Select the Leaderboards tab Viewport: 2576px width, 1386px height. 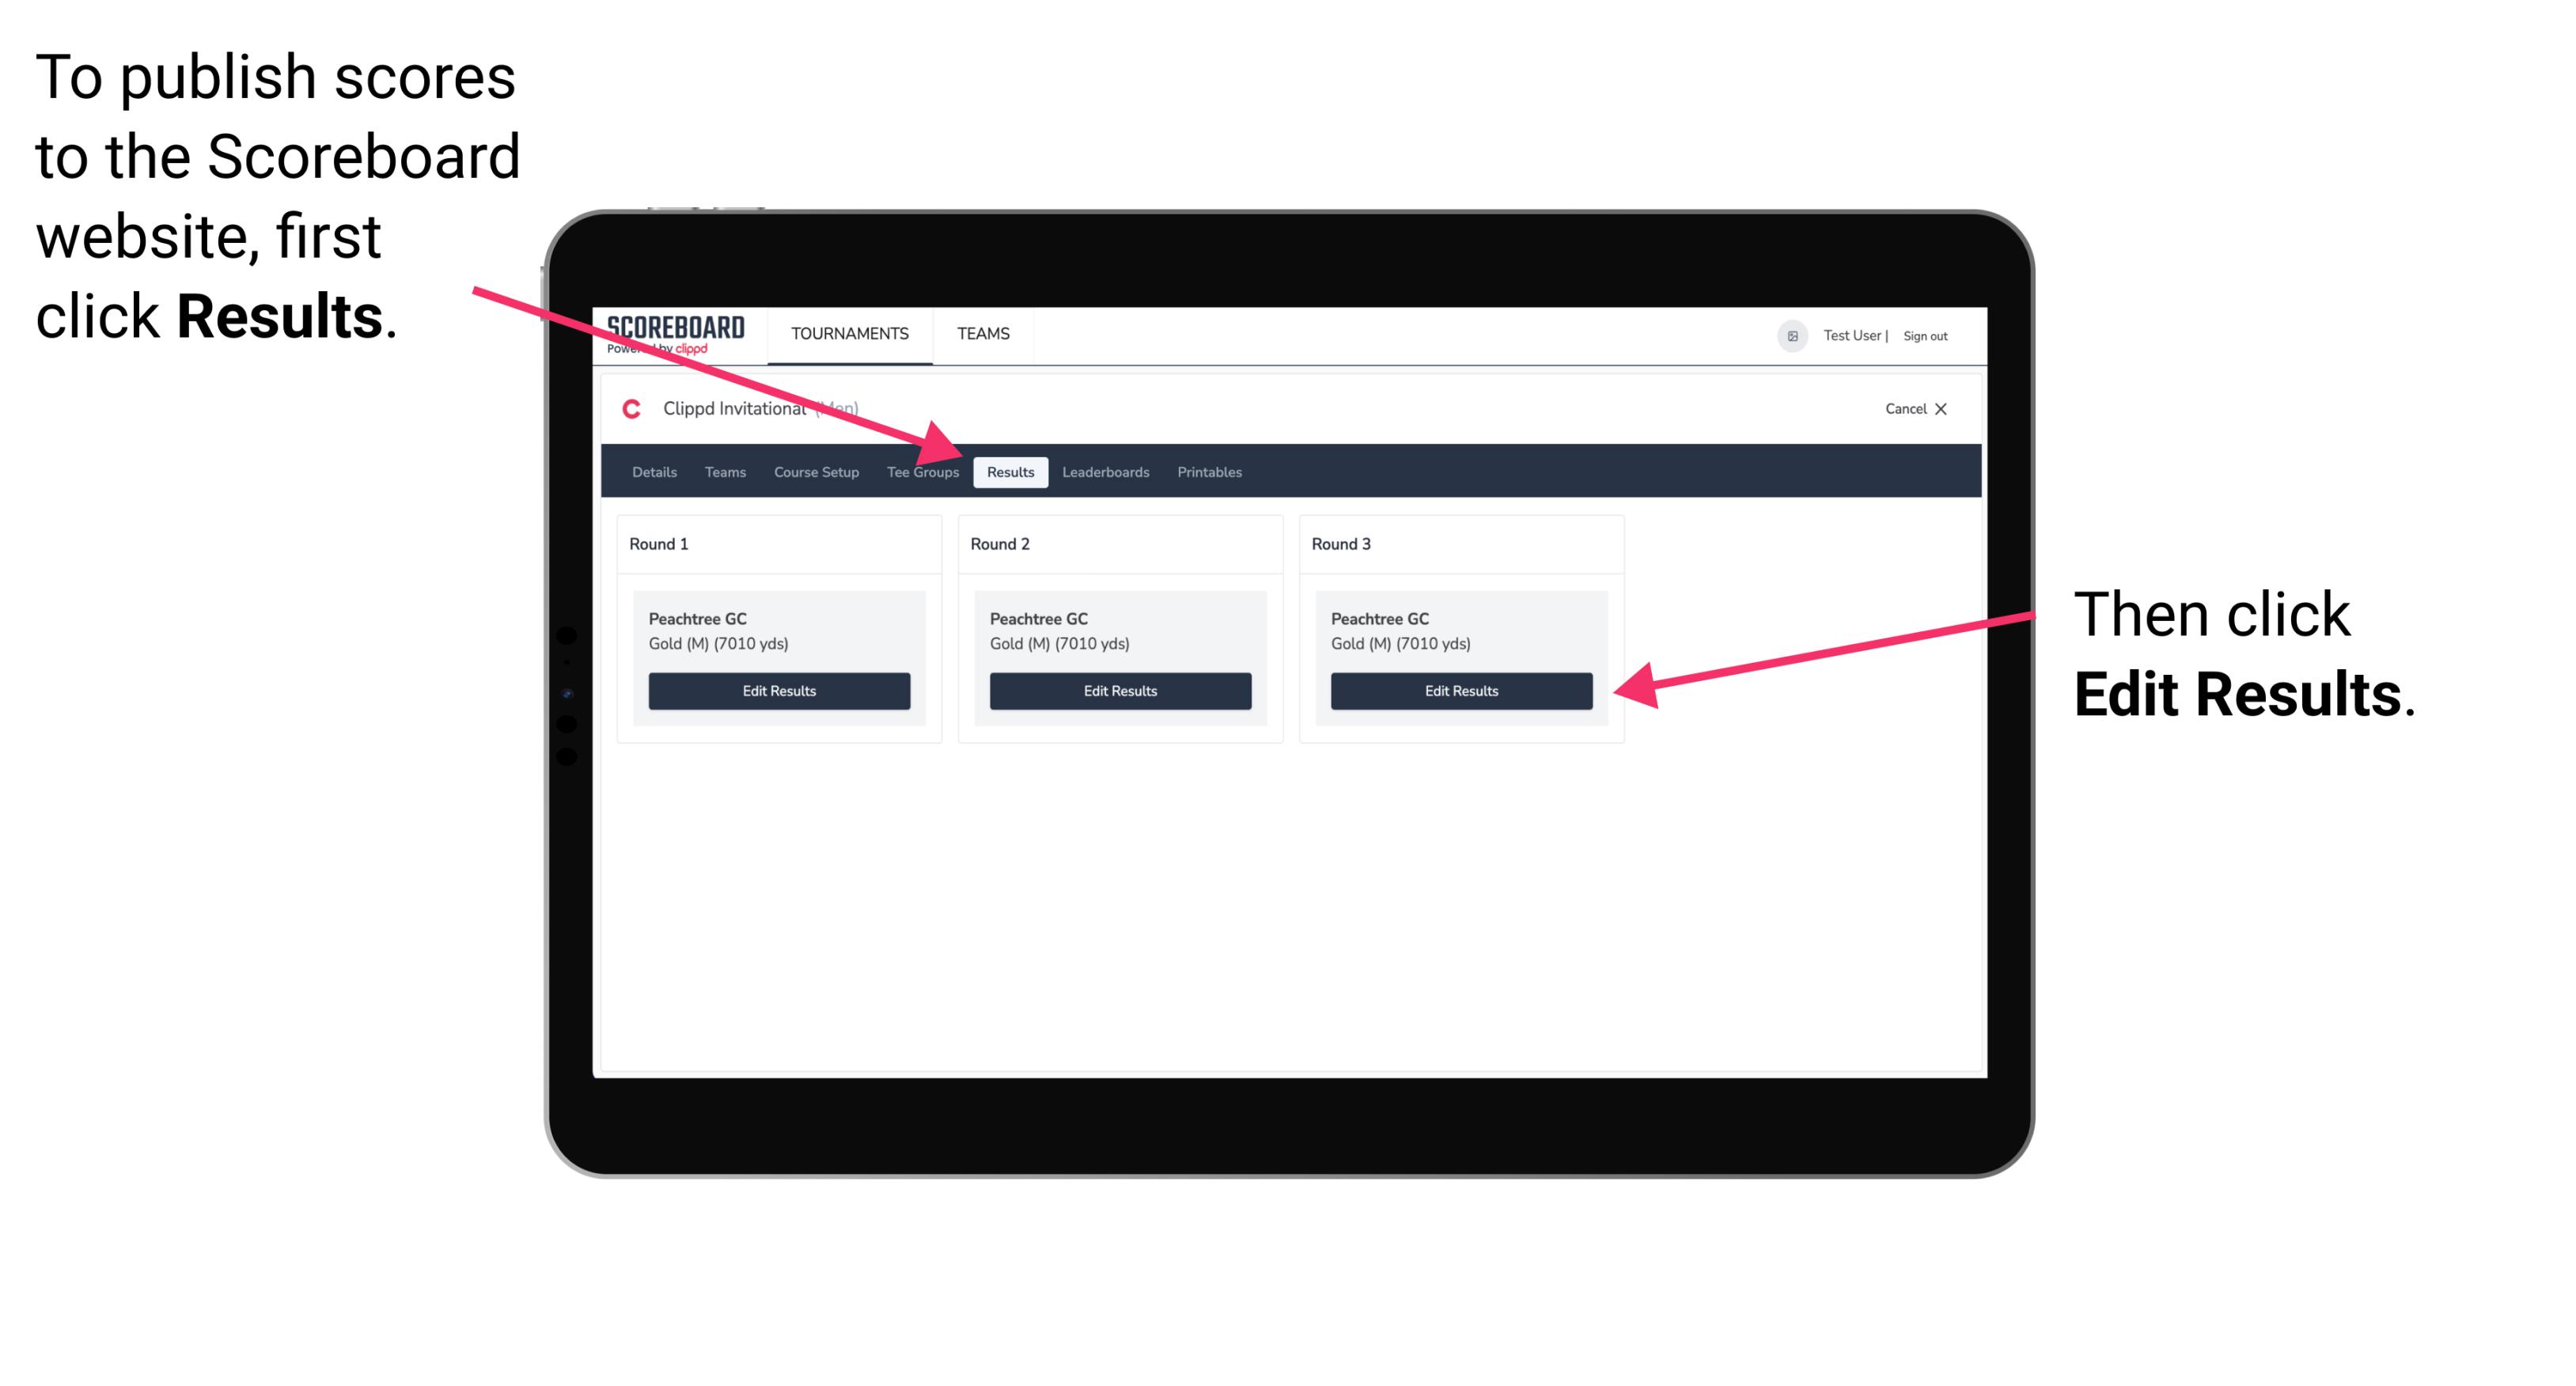[x=1106, y=471]
